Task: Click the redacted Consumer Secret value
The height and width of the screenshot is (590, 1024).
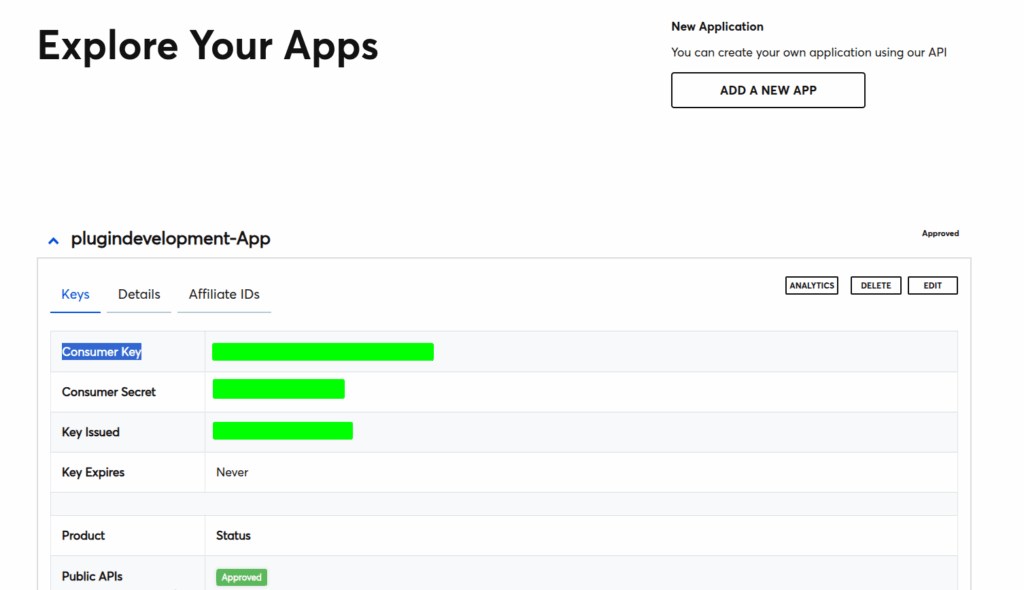Action: [278, 389]
